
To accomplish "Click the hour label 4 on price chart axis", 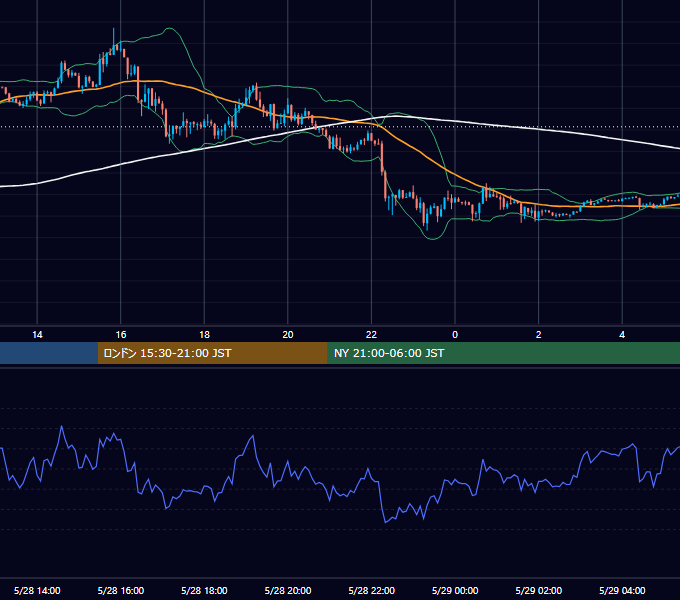I will click(x=622, y=335).
